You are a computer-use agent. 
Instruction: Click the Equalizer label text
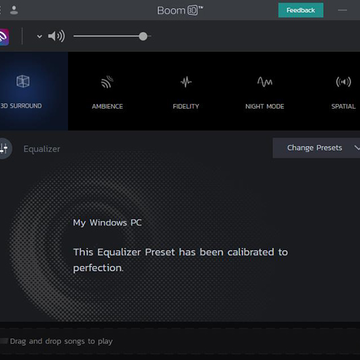pyautogui.click(x=42, y=149)
